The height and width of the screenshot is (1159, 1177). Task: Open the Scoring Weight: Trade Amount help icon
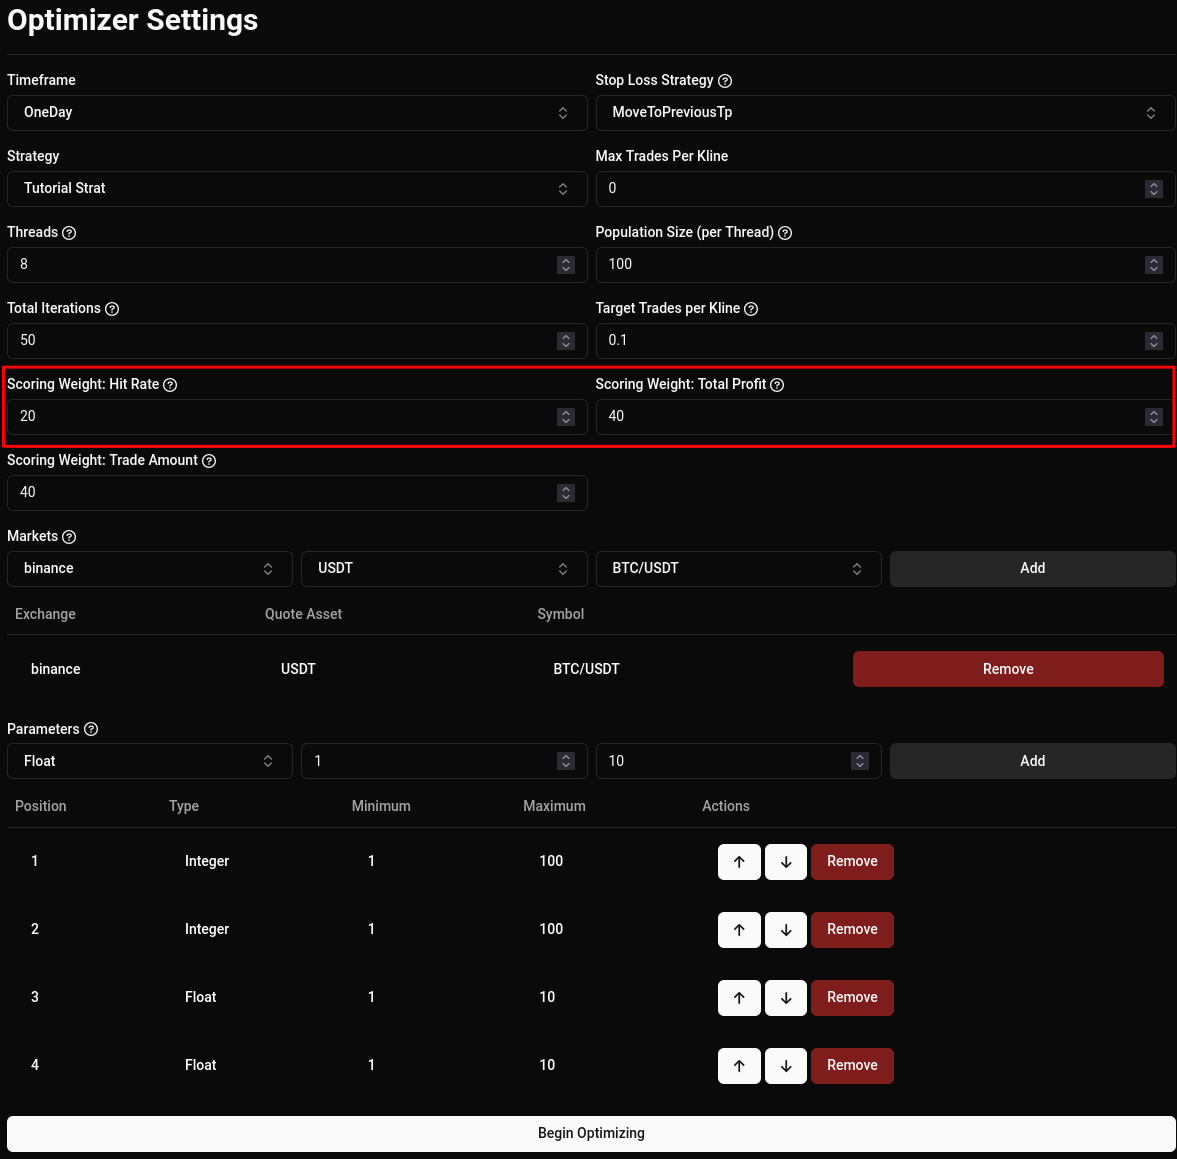click(x=208, y=460)
